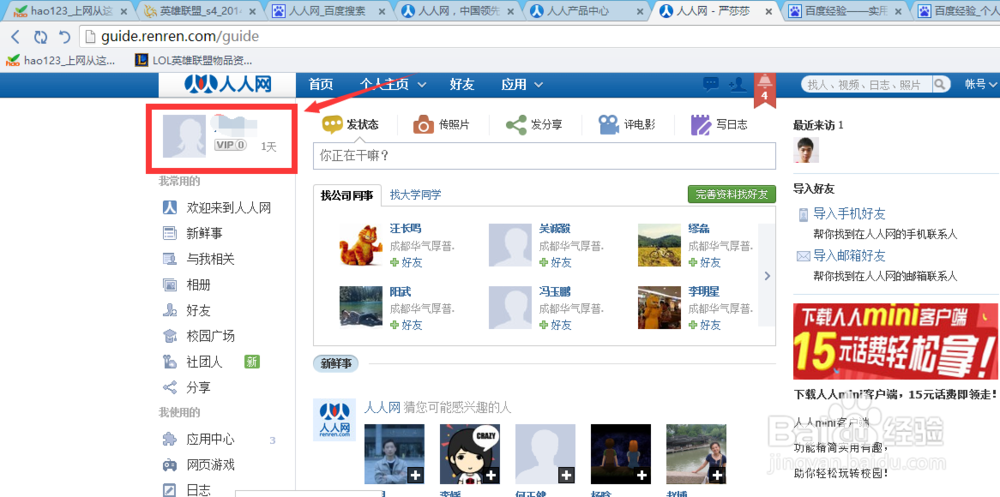The image size is (1000, 497).
Task: Click the 你正在干嘛 status input box
Action: 544,156
